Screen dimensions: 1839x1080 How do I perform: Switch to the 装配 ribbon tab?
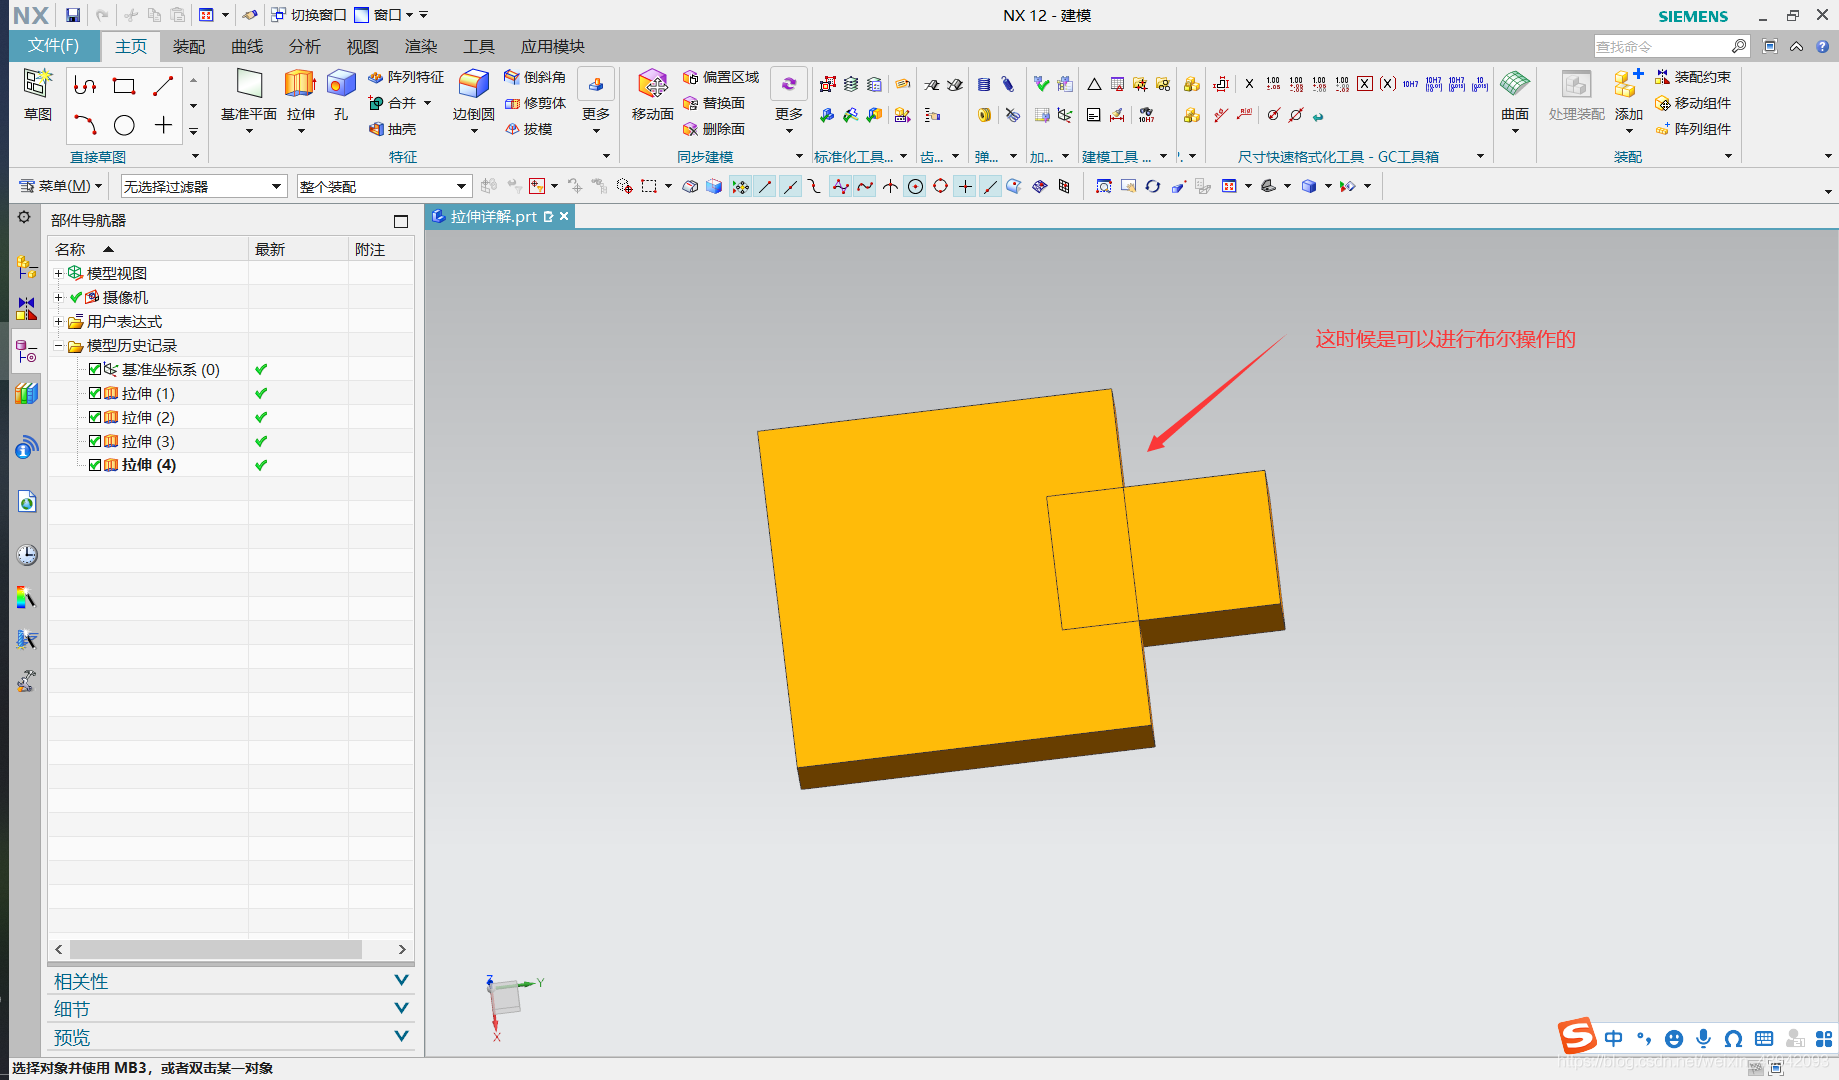coord(188,46)
